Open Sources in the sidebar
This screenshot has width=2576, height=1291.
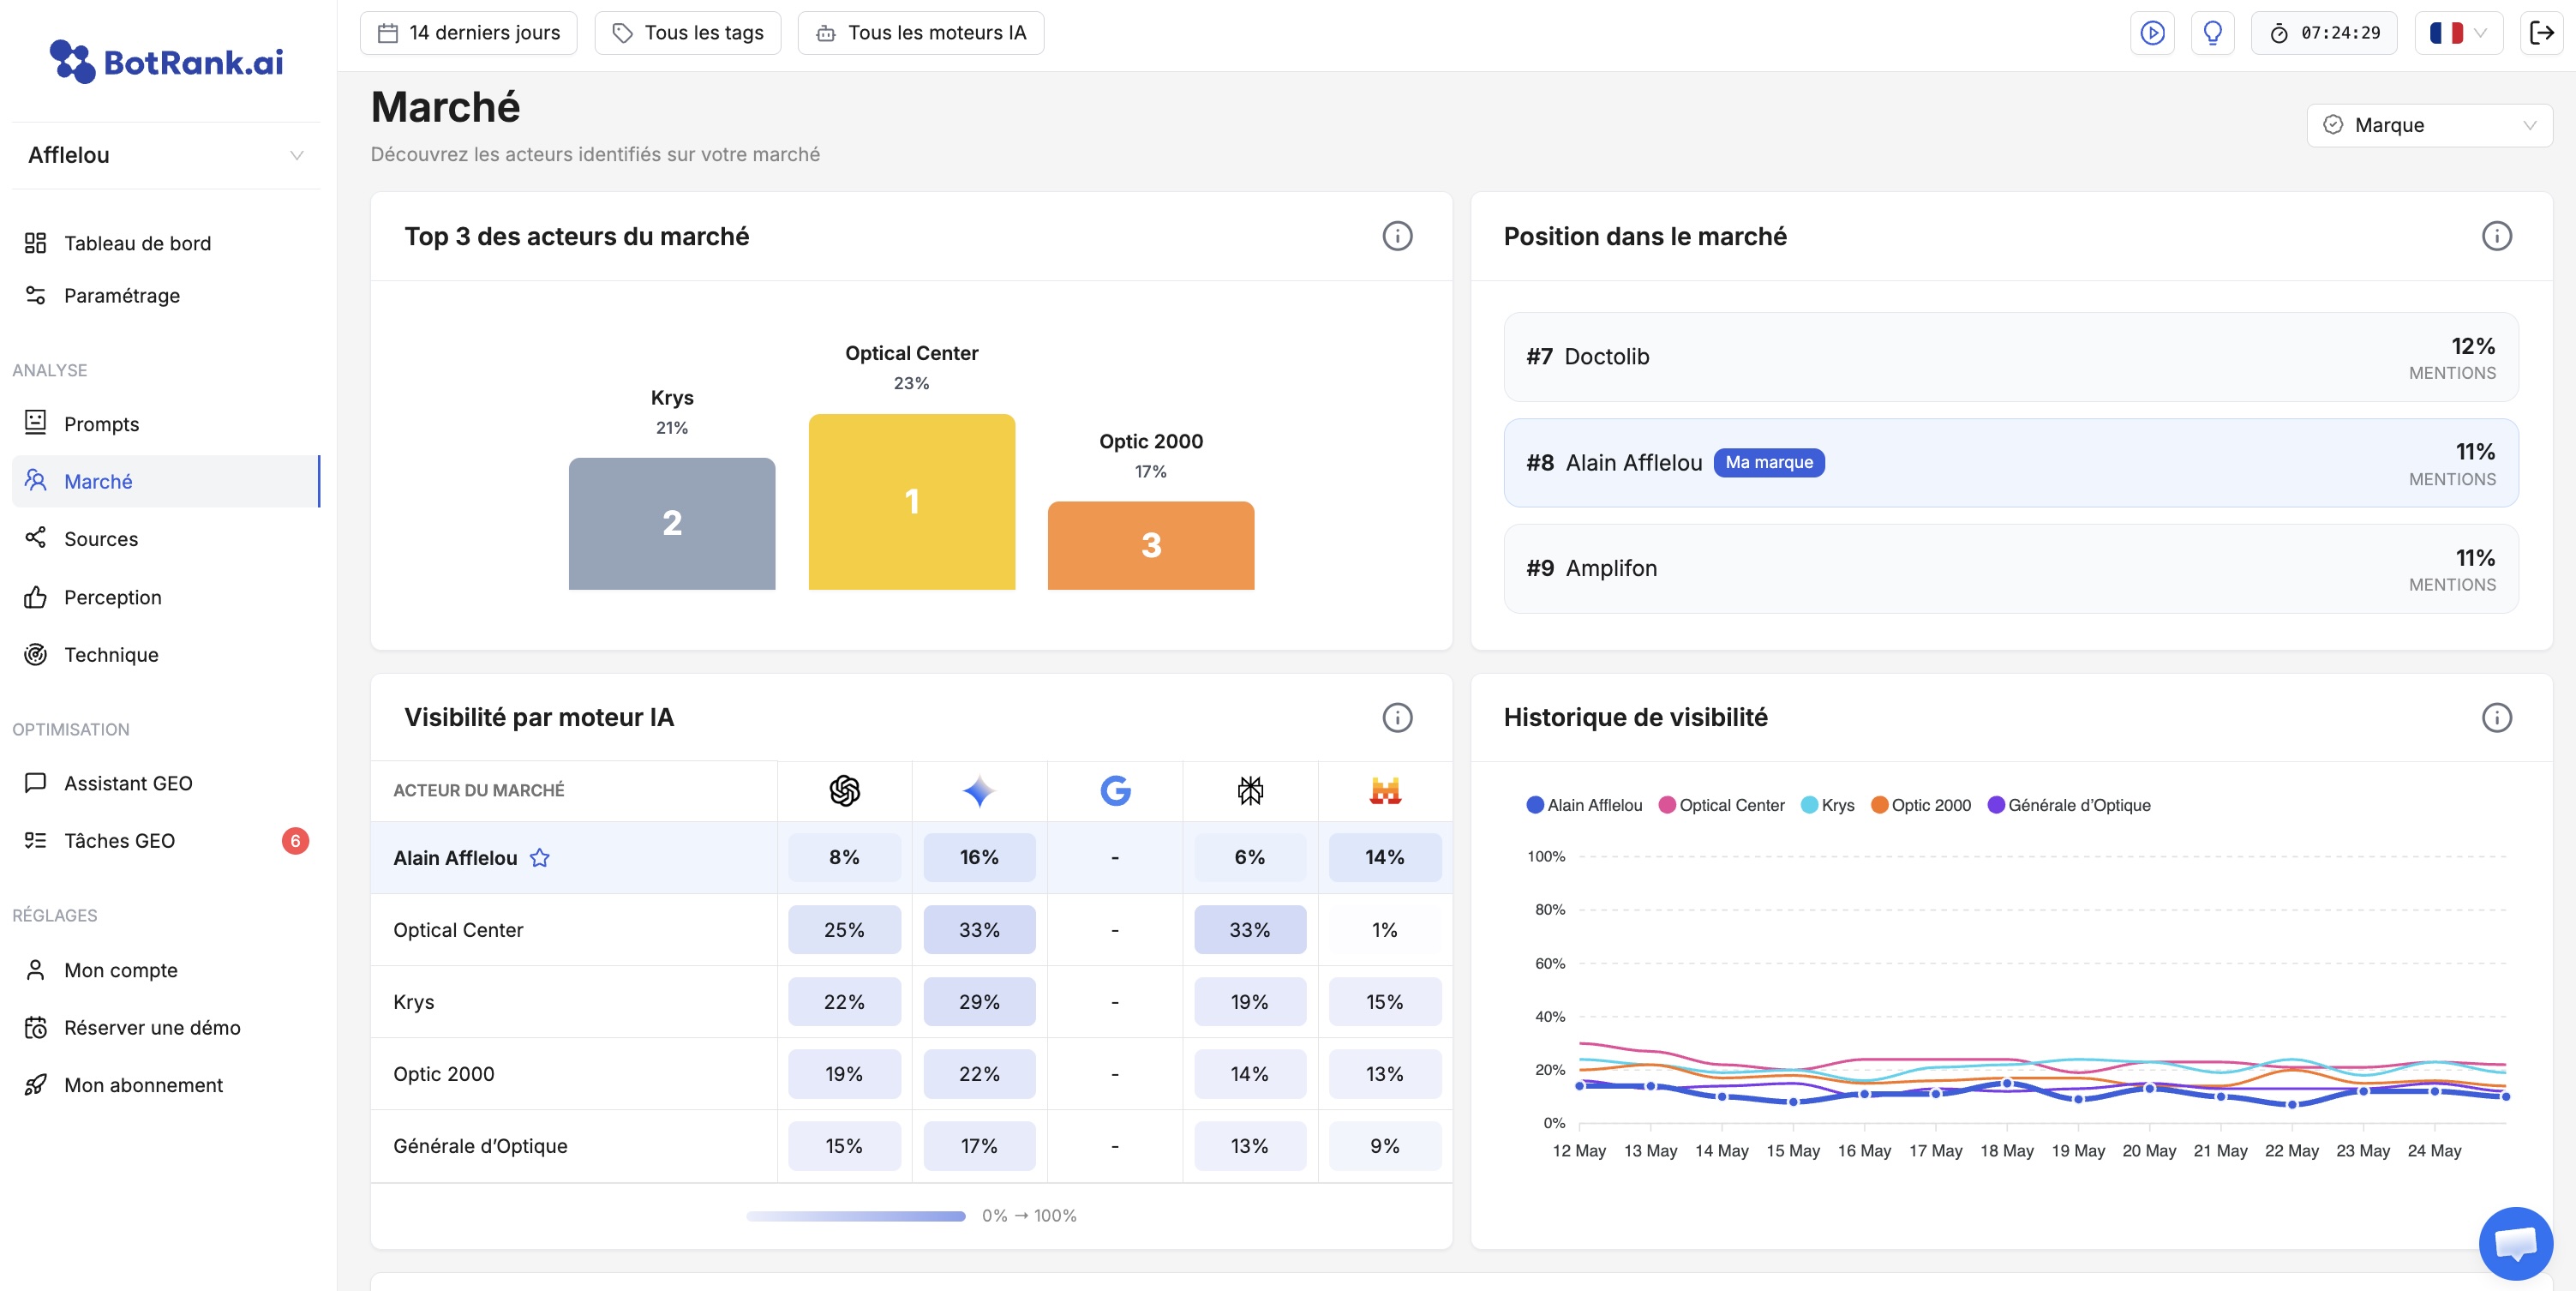[x=166, y=538]
